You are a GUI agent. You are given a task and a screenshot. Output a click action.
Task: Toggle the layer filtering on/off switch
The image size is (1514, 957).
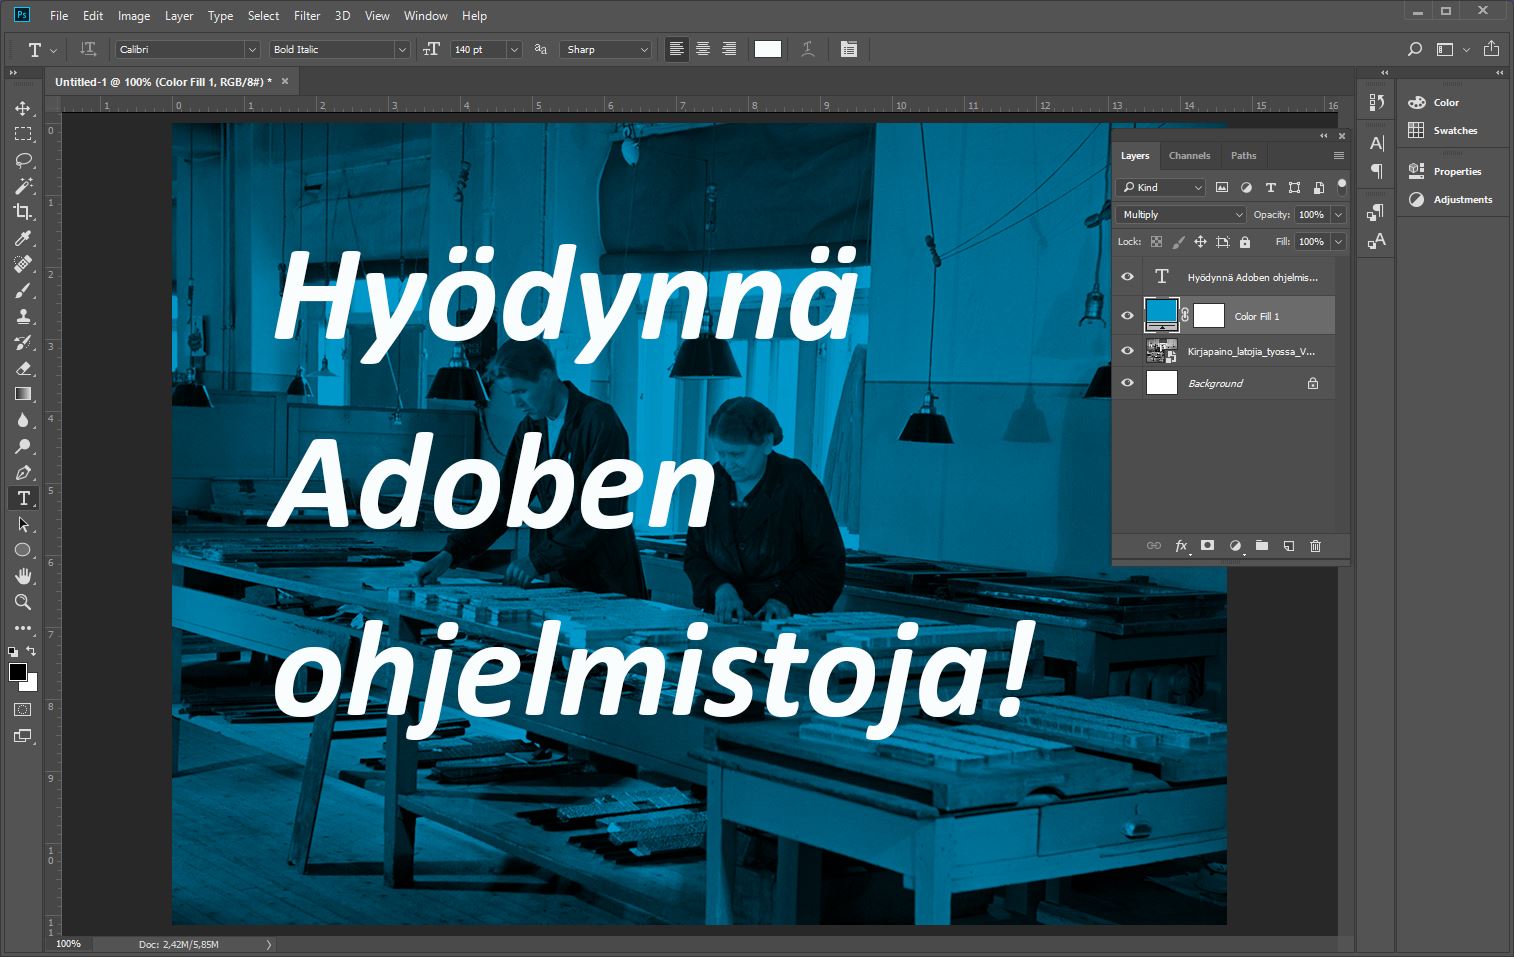pyautogui.click(x=1342, y=186)
